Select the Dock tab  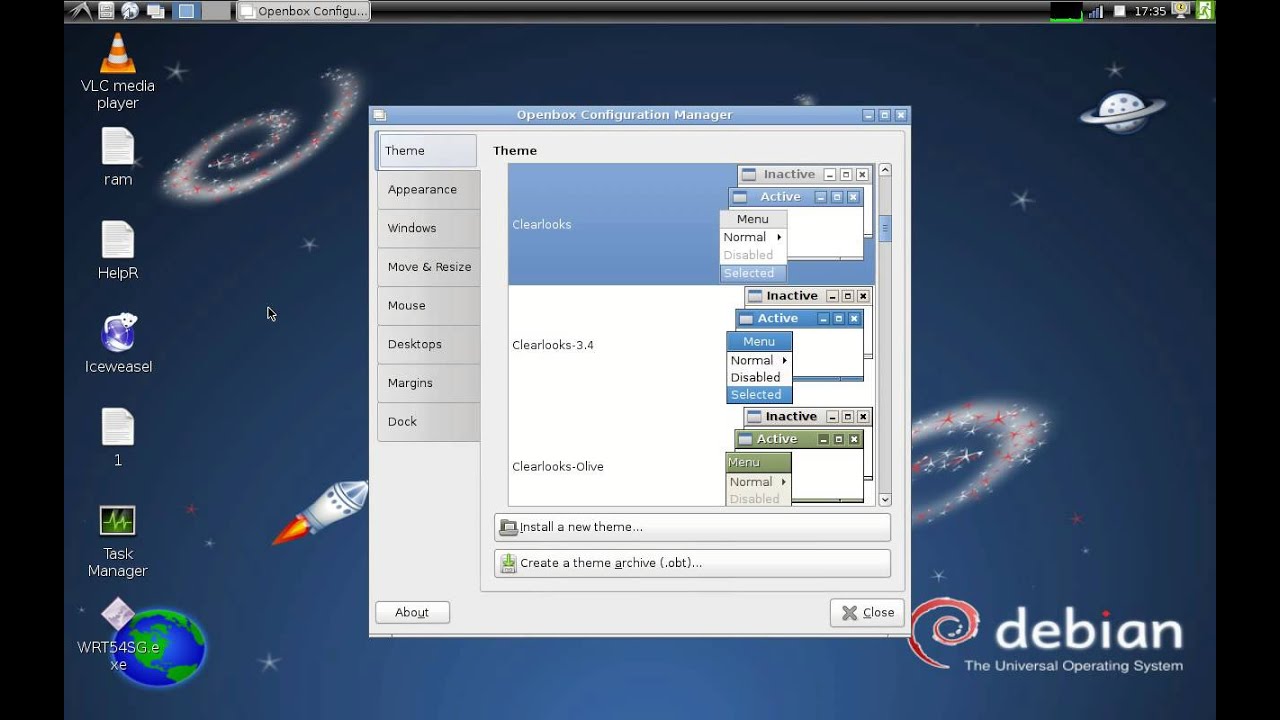(428, 421)
